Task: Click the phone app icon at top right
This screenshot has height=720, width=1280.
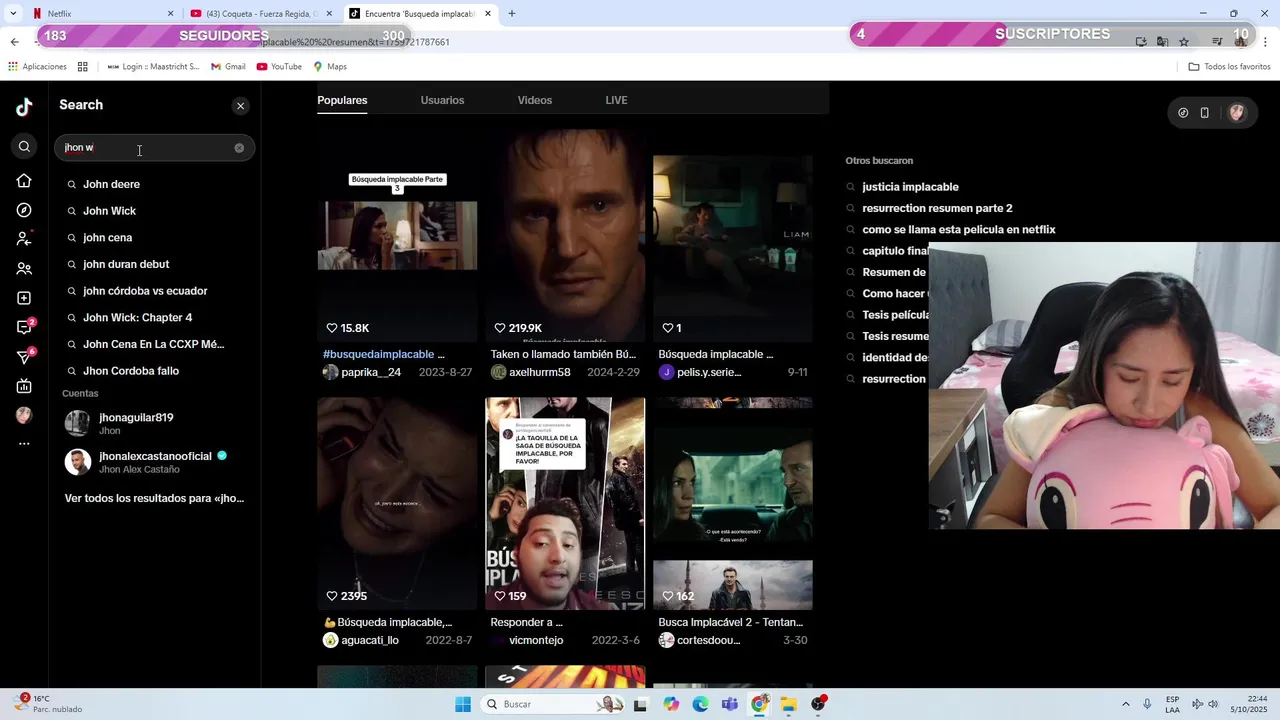Action: point(1205,113)
